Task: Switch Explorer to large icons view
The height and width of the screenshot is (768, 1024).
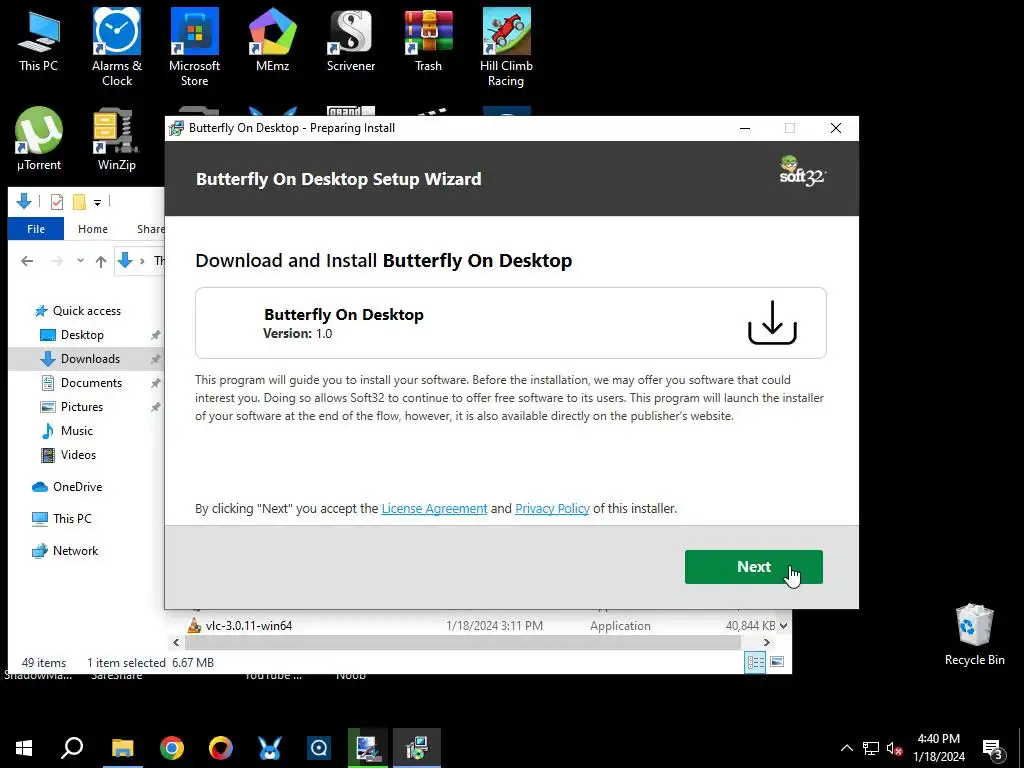Action: [776, 663]
